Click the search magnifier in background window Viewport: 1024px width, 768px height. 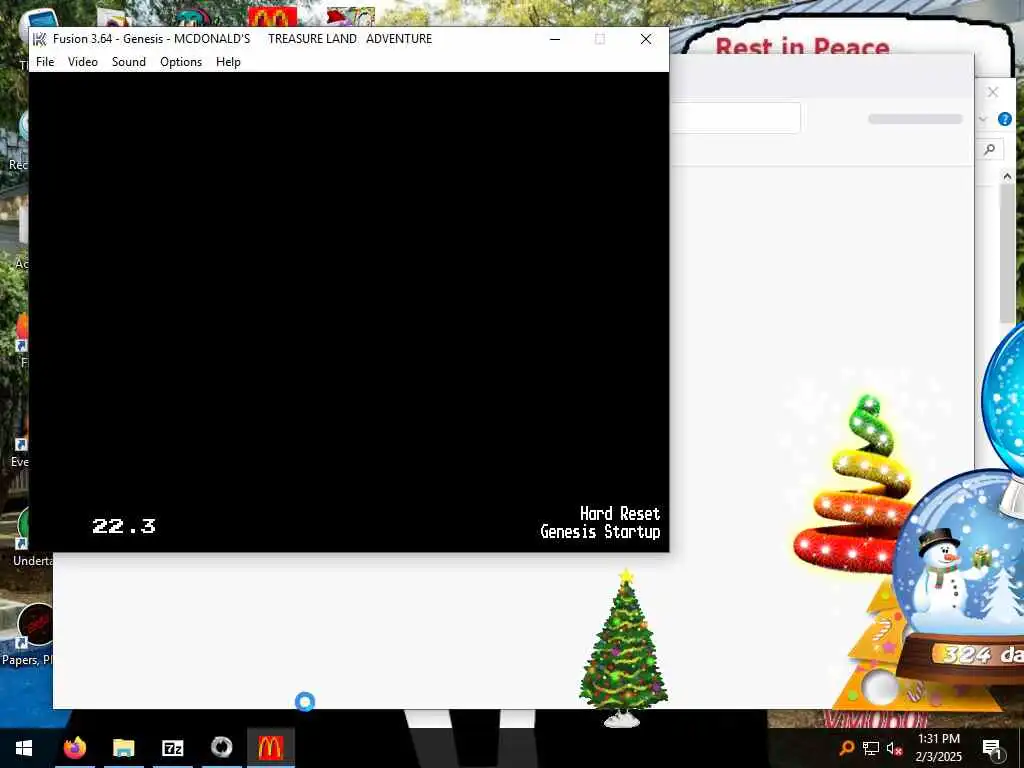(990, 150)
